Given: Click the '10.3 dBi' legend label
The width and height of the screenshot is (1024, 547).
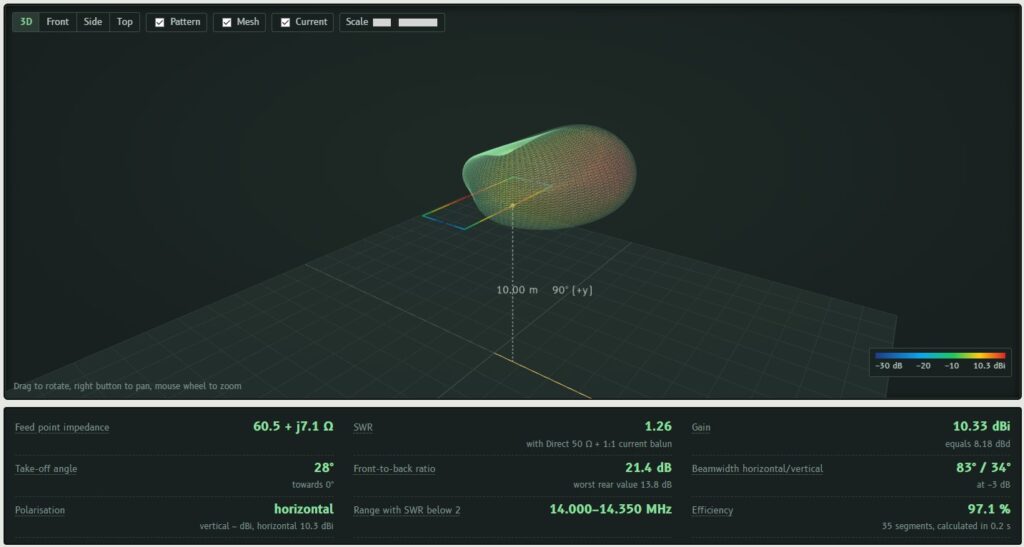Looking at the screenshot, I should (989, 366).
